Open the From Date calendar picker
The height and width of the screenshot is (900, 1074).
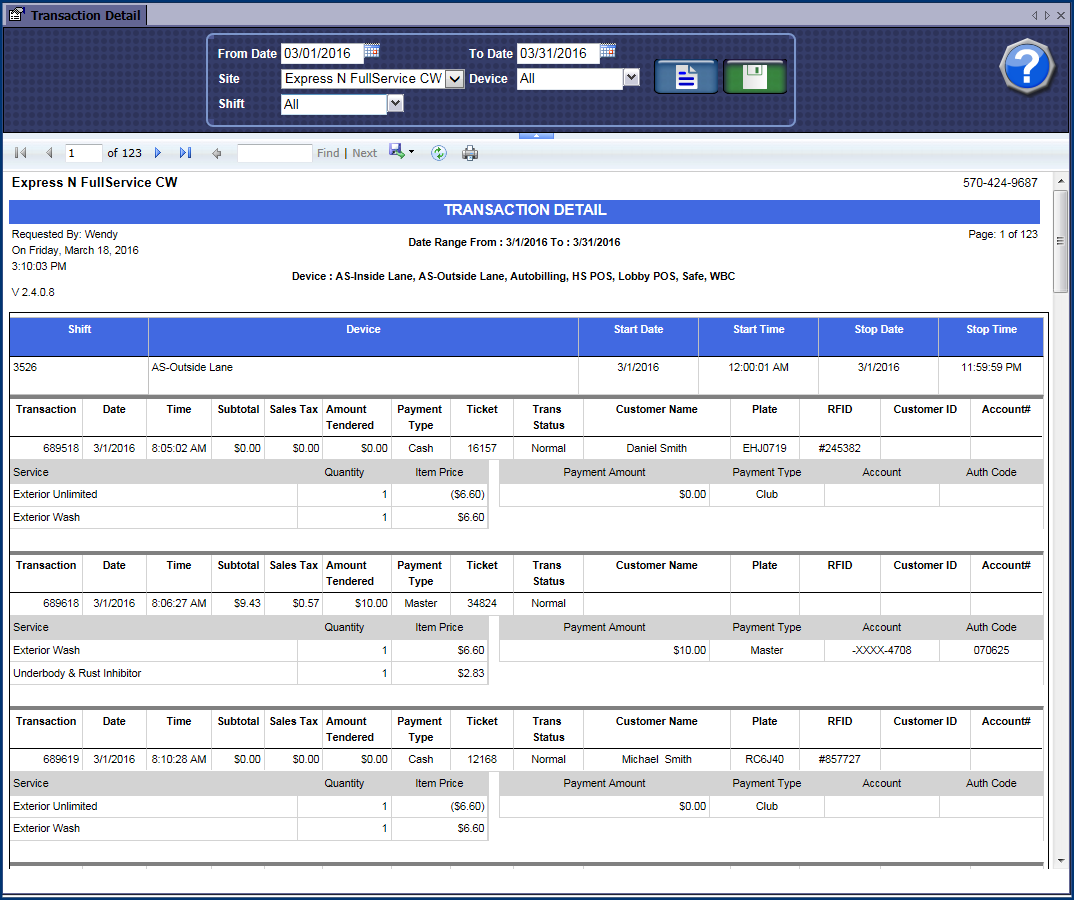coord(372,51)
